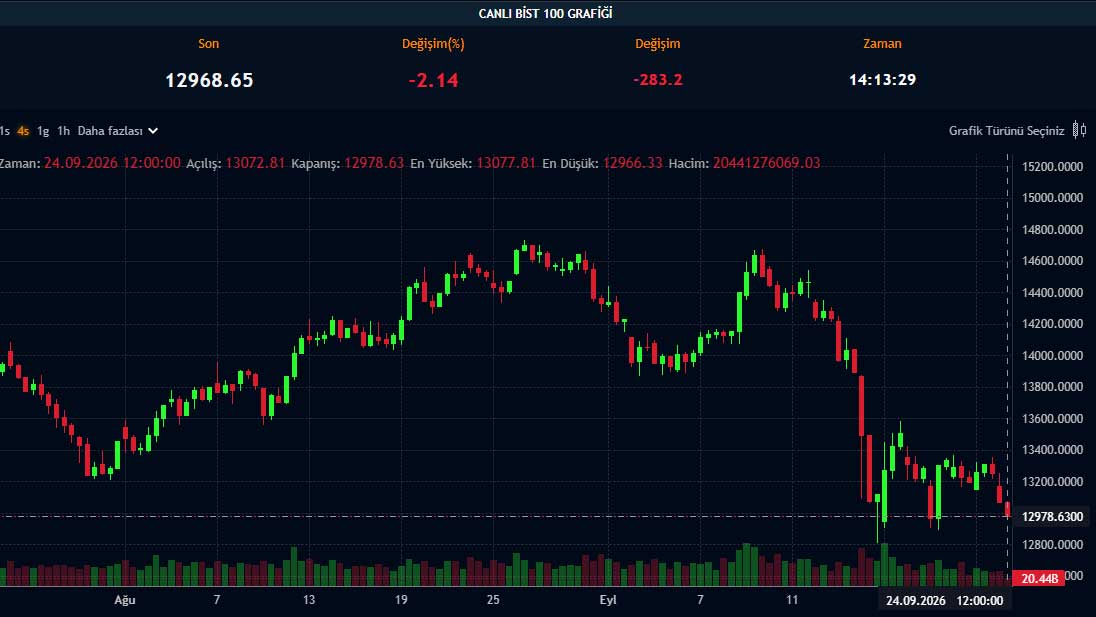Click the 19 date label on time axis
This screenshot has width=1096, height=617.
401,600
